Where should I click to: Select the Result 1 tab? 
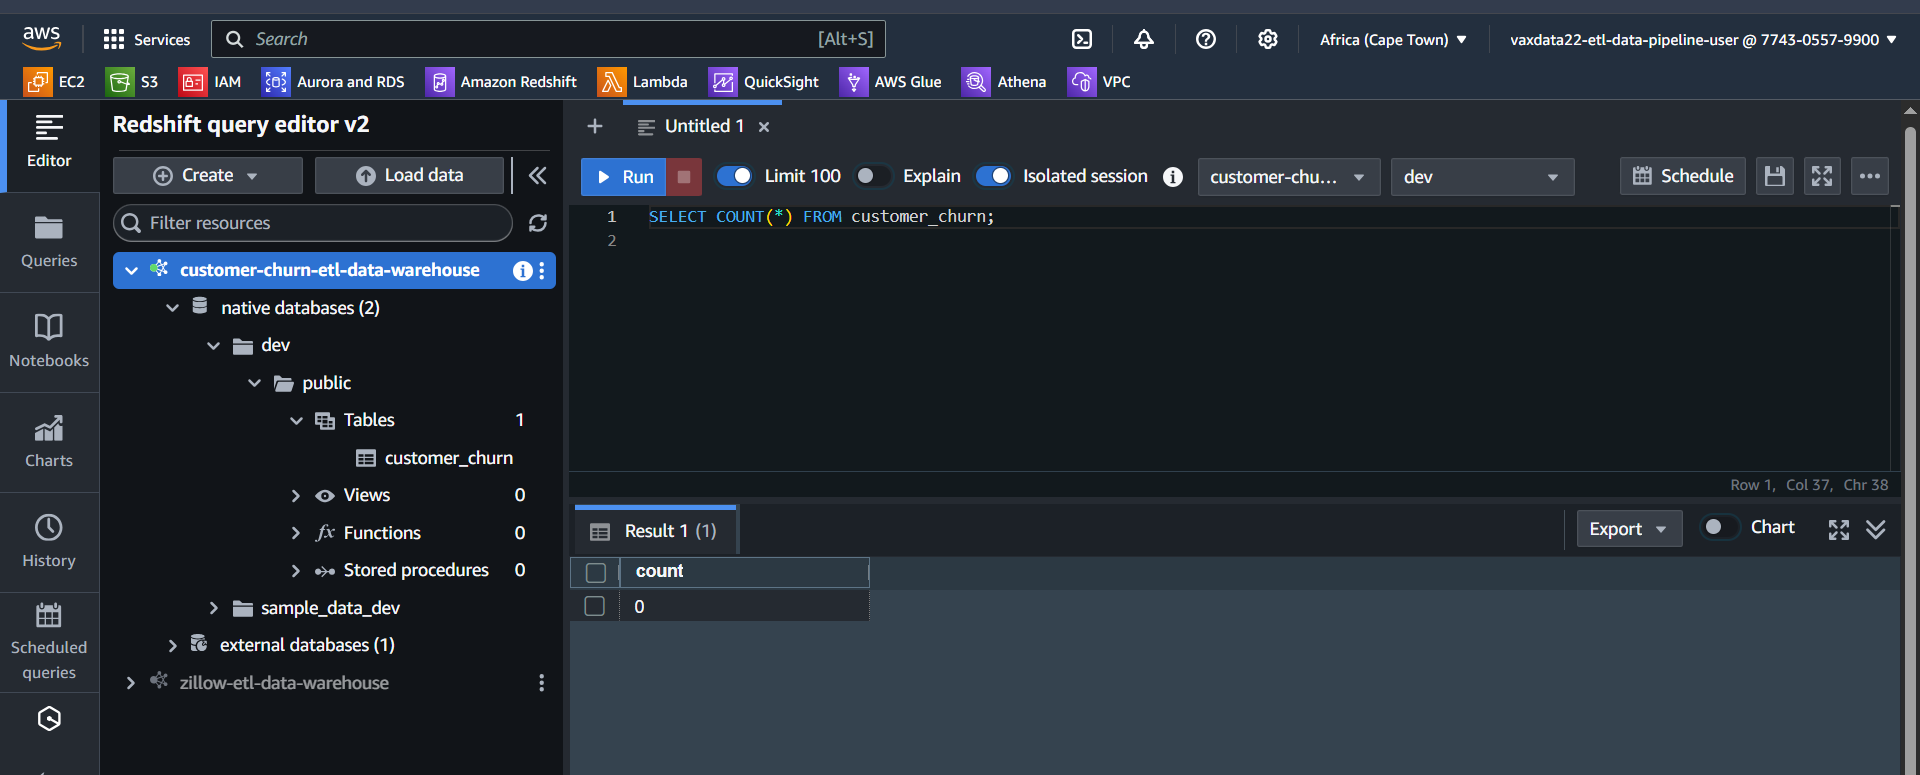point(655,531)
